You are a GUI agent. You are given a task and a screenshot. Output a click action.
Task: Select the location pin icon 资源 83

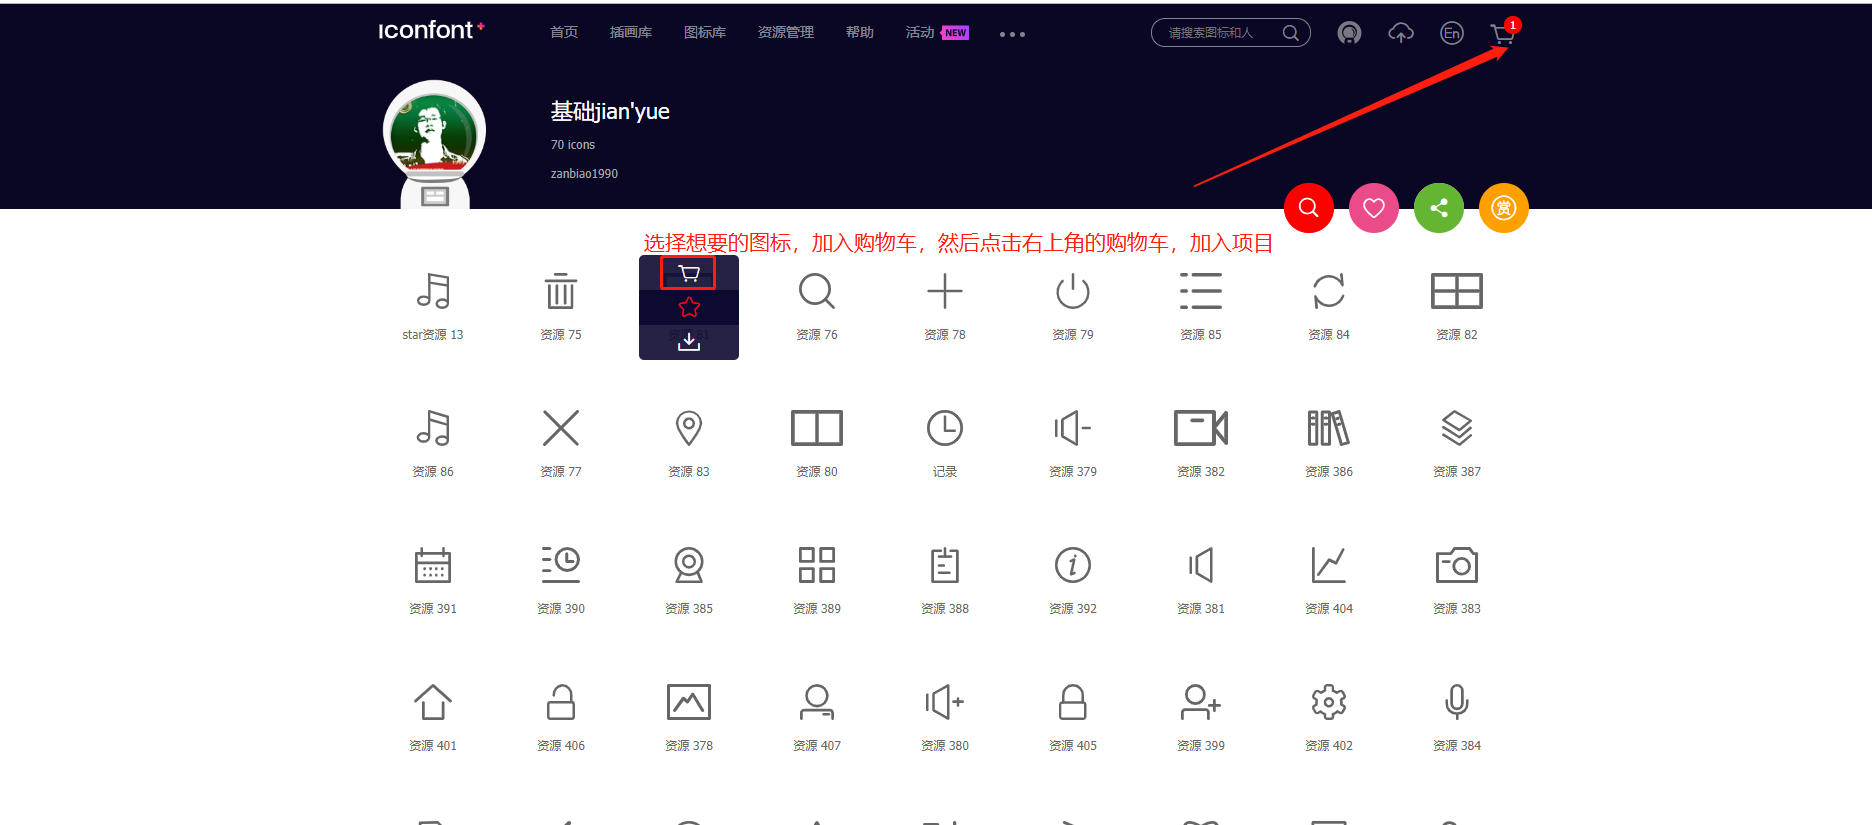tap(689, 428)
